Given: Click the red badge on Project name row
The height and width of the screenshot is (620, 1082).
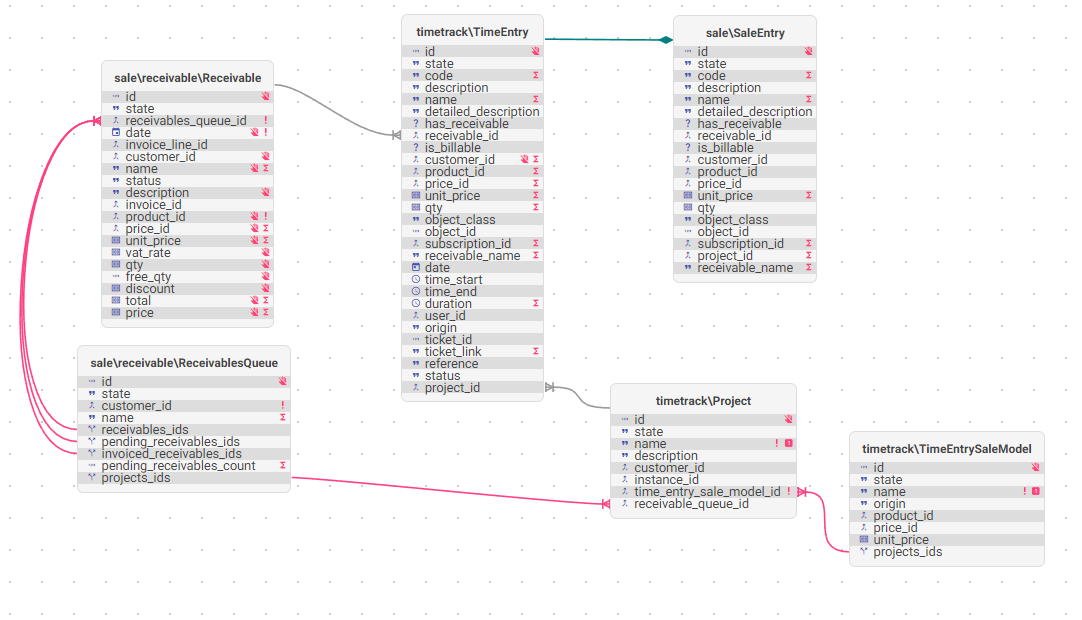Looking at the screenshot, I should (x=789, y=443).
